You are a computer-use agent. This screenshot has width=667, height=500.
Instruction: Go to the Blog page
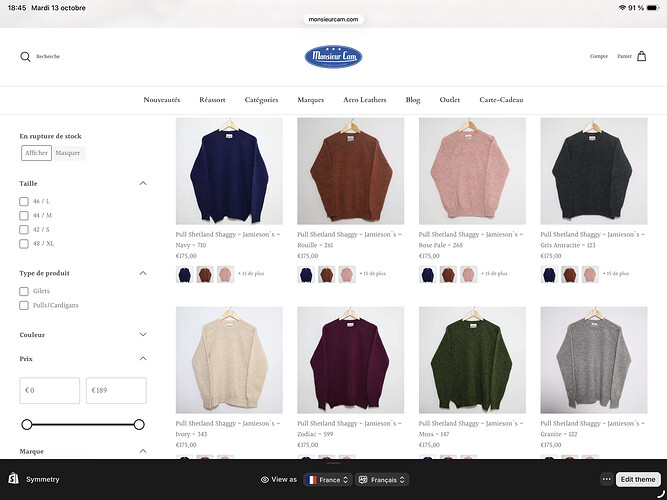(x=413, y=100)
